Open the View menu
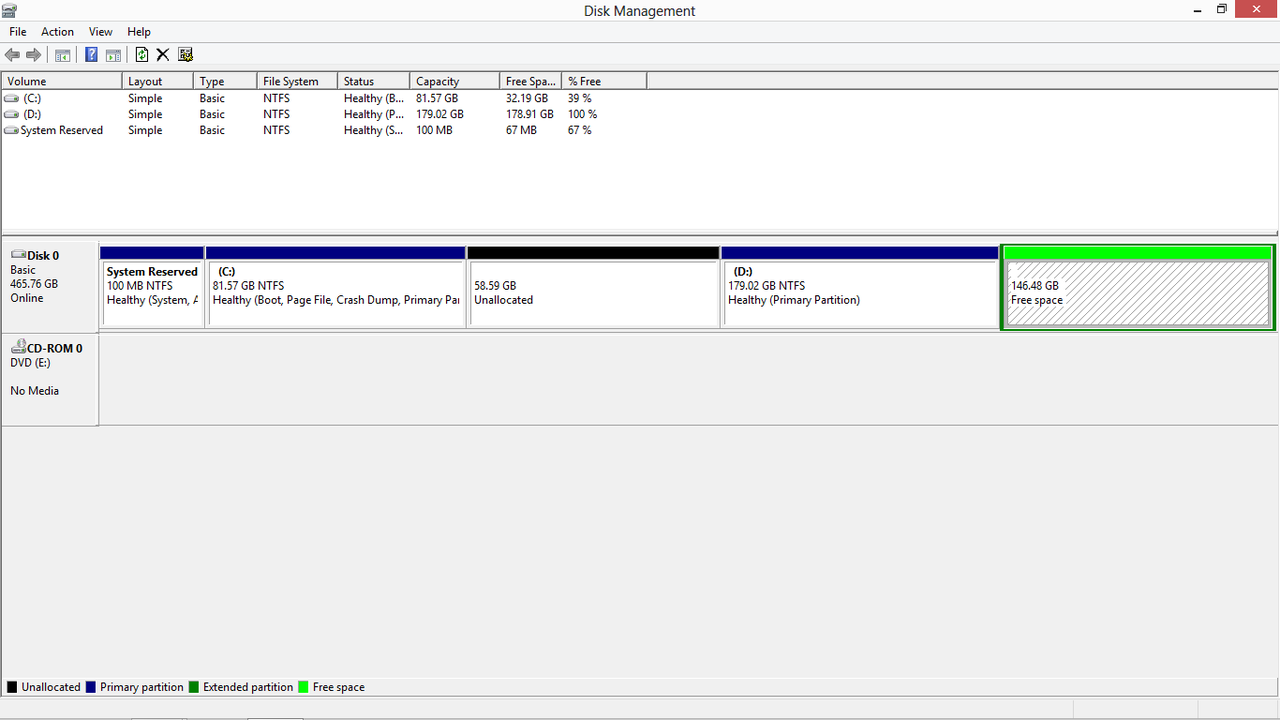The height and width of the screenshot is (720, 1280). [x=101, y=32]
